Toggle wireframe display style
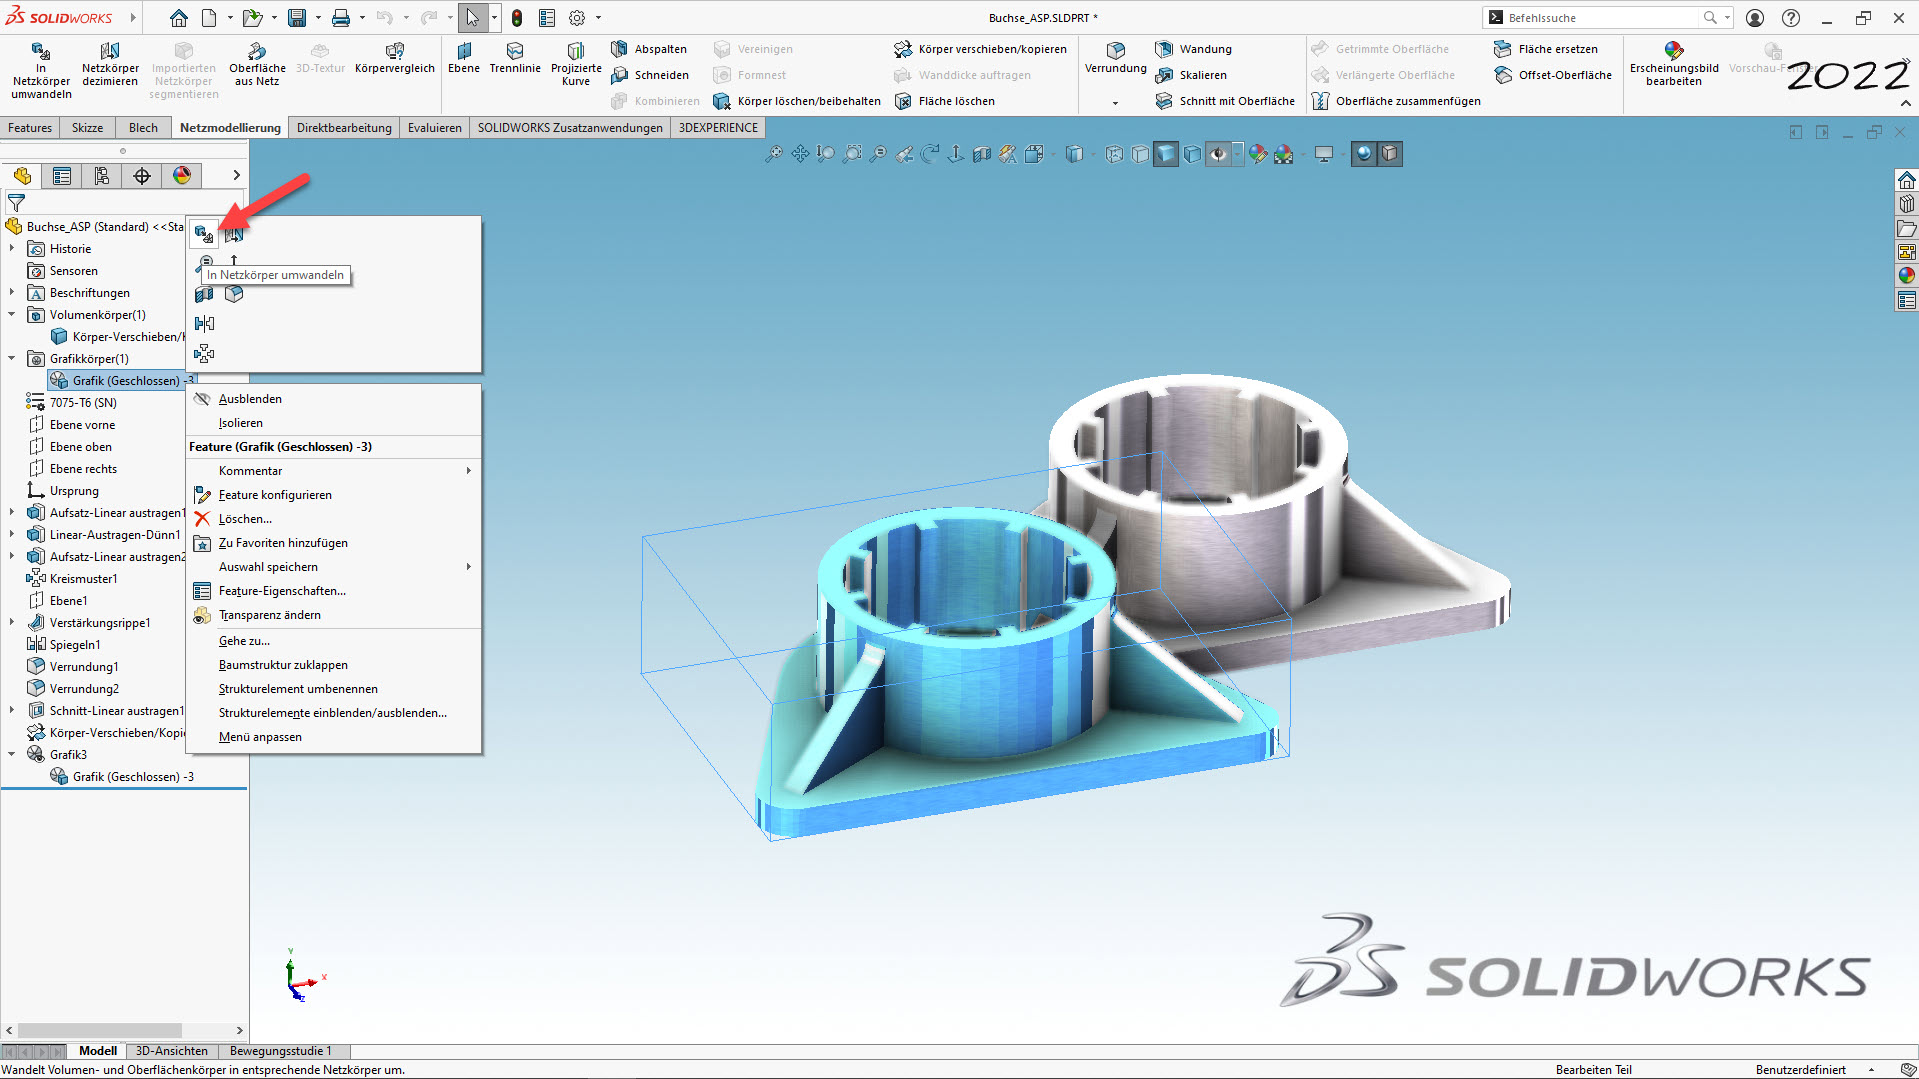The width and height of the screenshot is (1919, 1079). point(1114,154)
